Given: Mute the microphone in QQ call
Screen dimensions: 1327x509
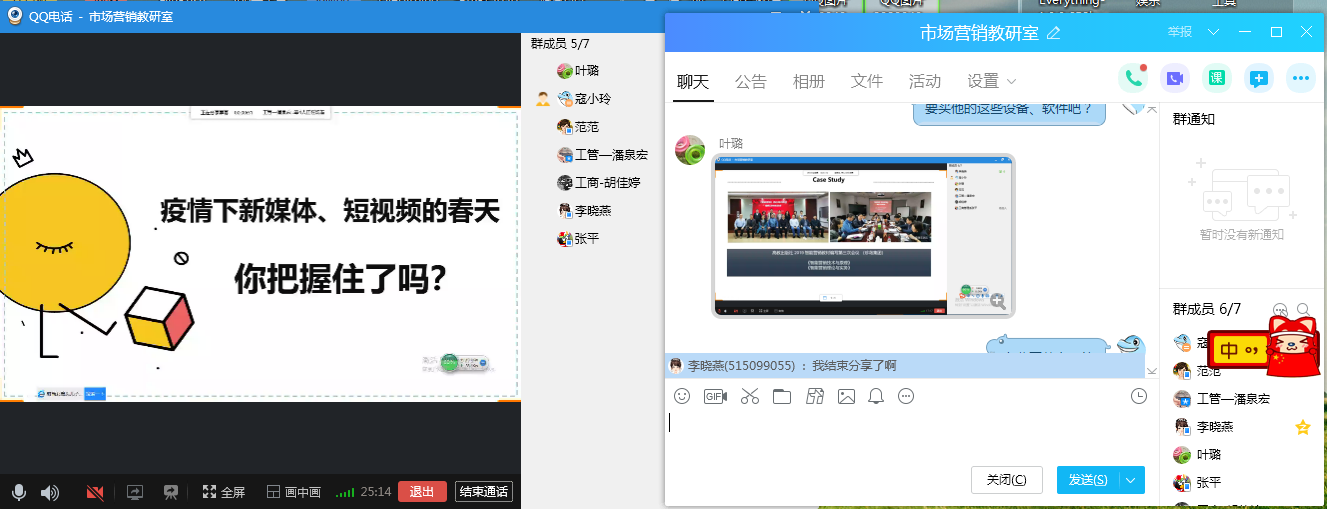Looking at the screenshot, I should (x=18, y=492).
